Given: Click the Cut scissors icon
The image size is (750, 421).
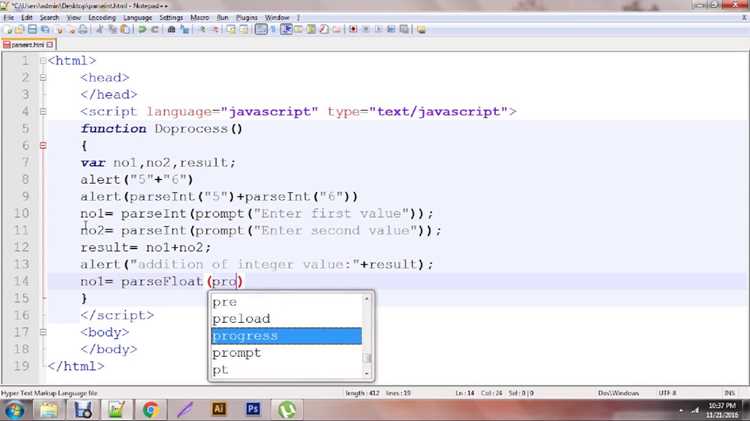Looking at the screenshot, I should tap(99, 30).
